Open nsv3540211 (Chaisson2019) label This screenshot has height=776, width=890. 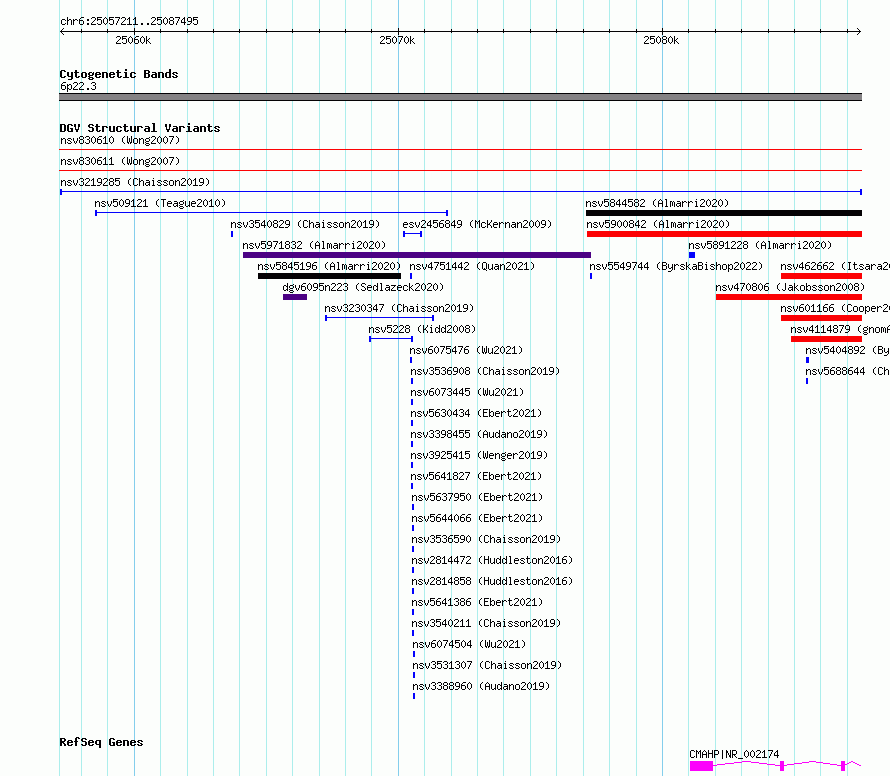point(486,623)
